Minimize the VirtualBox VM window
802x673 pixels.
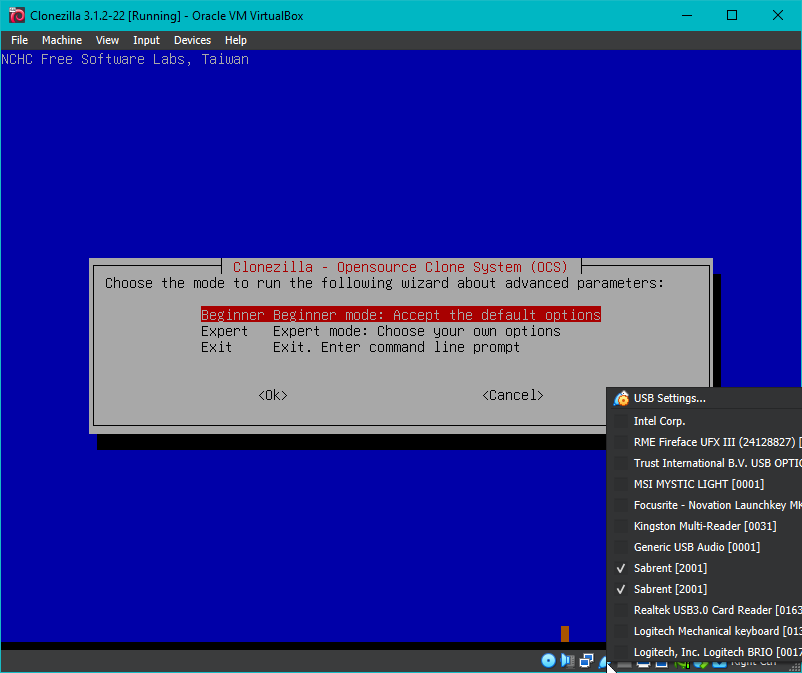click(685, 15)
